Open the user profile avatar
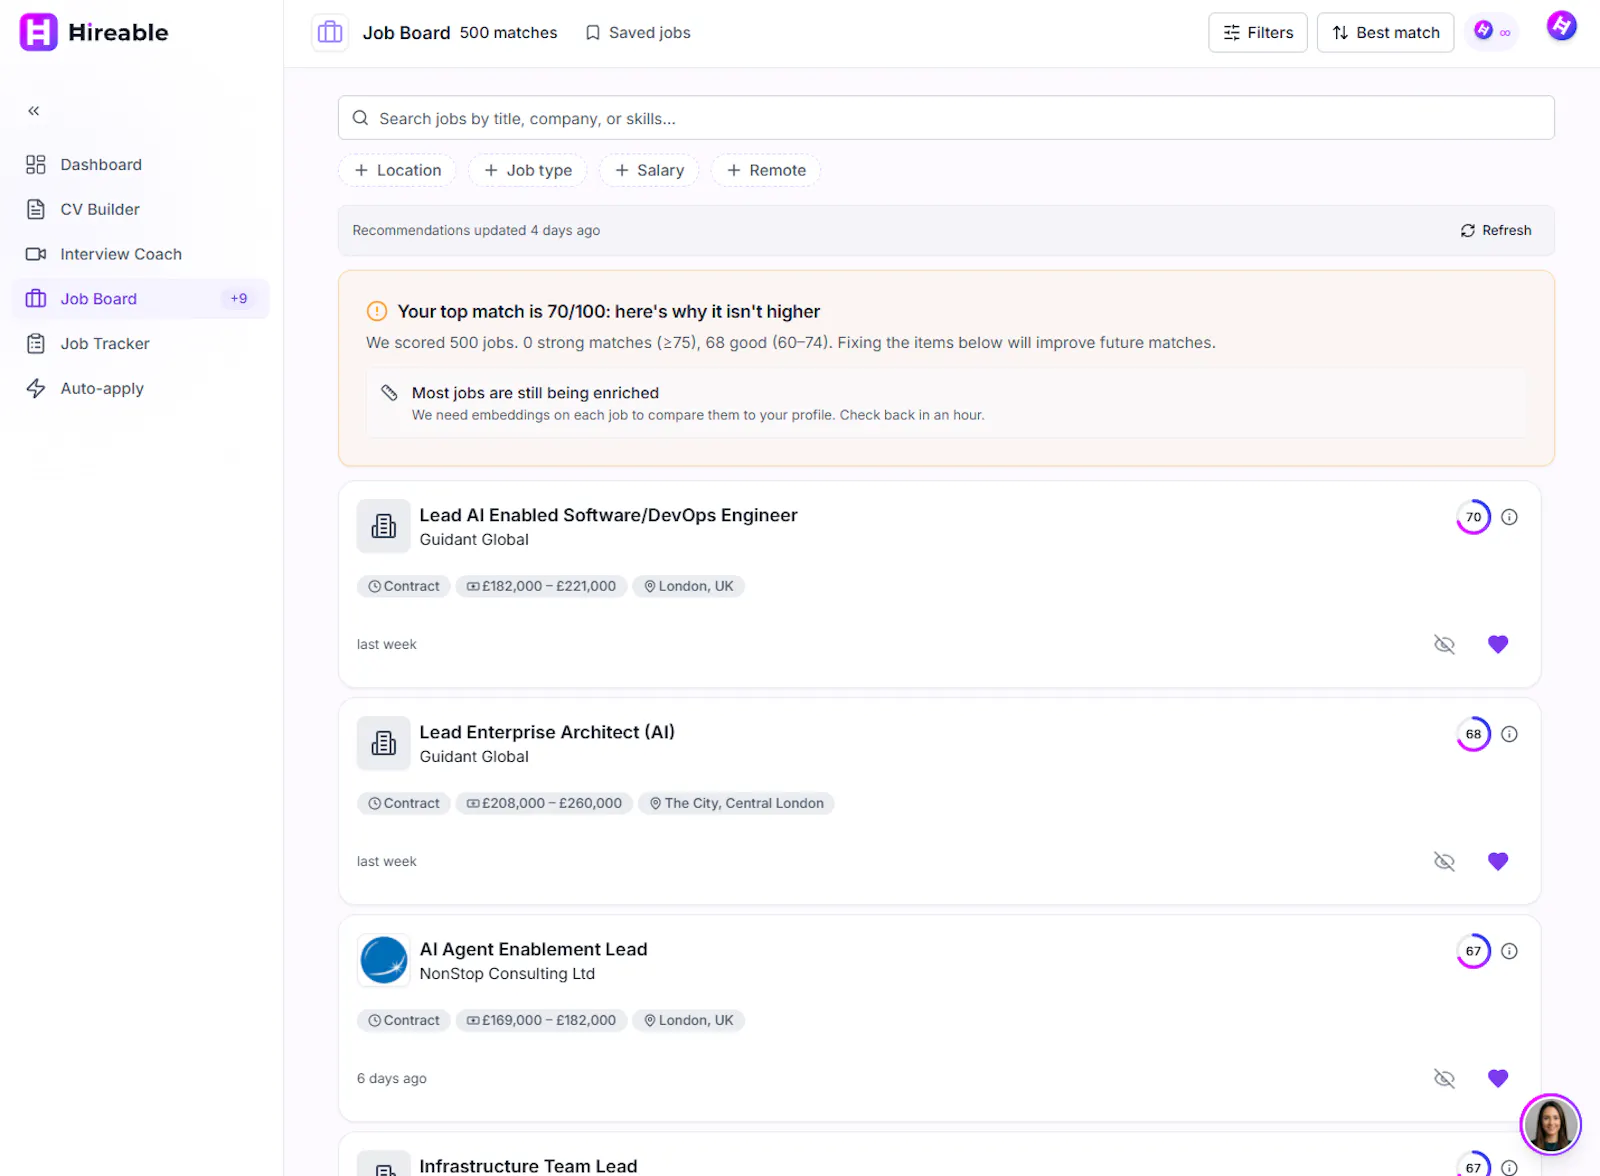Image resolution: width=1600 pixels, height=1176 pixels. 1561,26
